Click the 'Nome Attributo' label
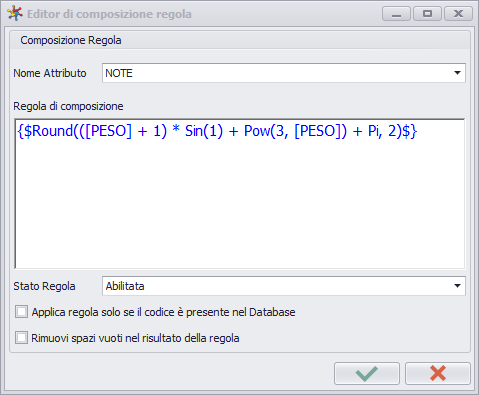The height and width of the screenshot is (395, 479). (x=50, y=73)
